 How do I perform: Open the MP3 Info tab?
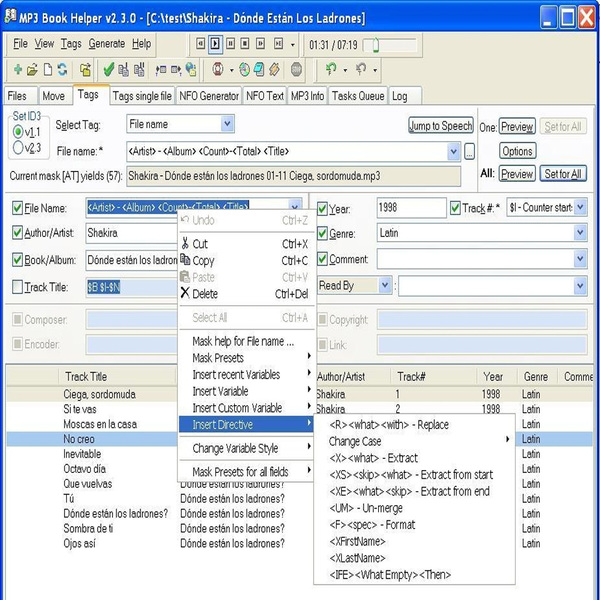pyautogui.click(x=307, y=96)
